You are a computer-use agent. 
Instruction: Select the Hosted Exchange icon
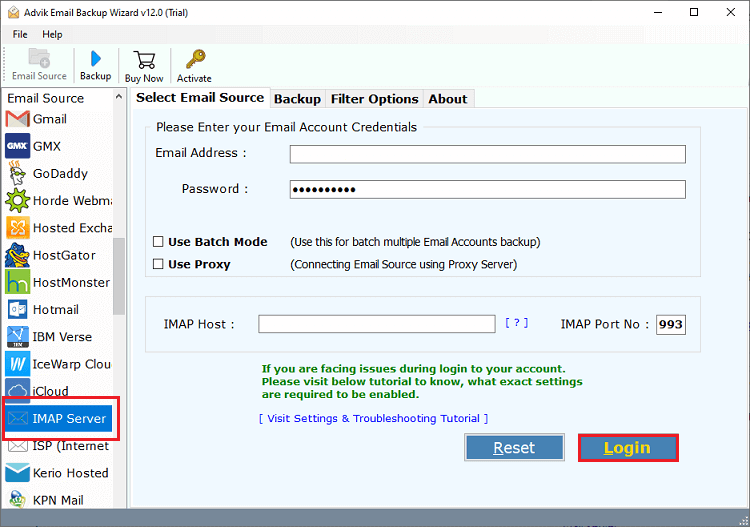click(17, 228)
